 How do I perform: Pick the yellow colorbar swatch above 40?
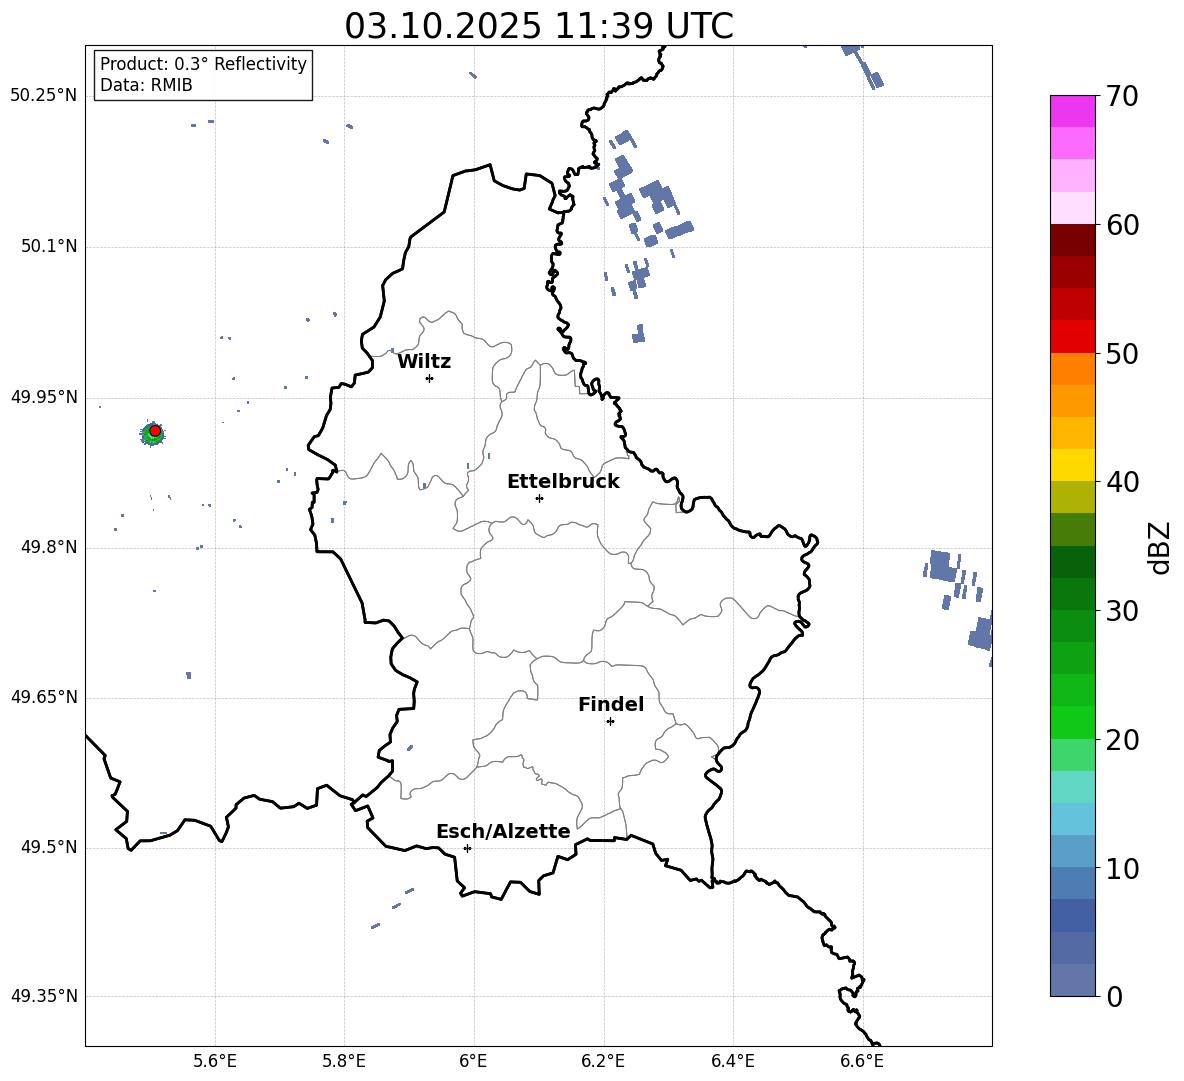pos(1072,465)
